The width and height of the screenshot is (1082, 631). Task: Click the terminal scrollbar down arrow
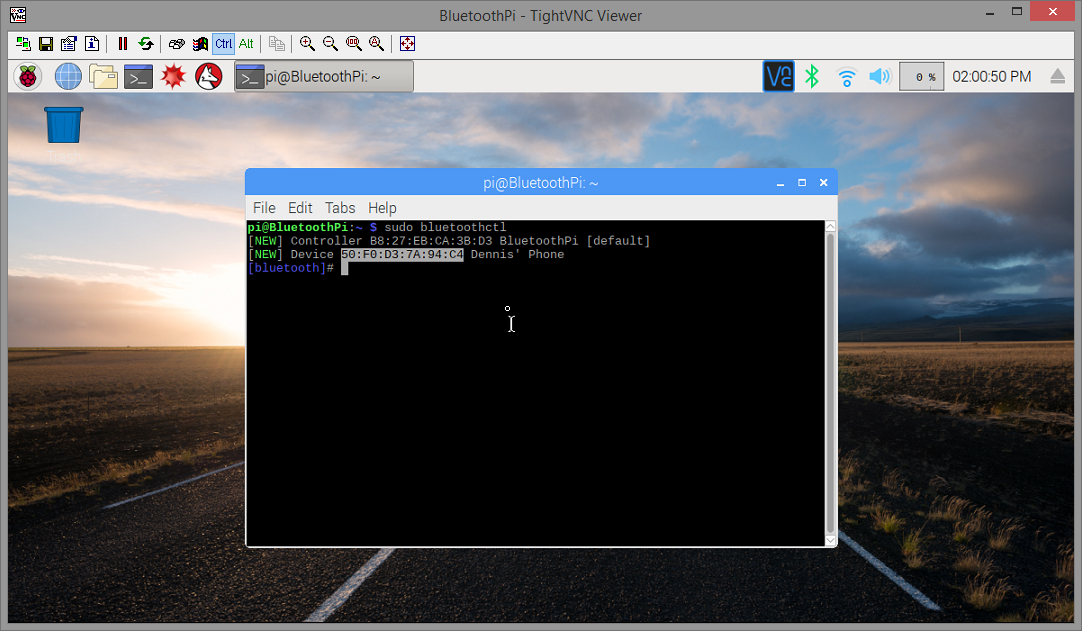[x=830, y=540]
